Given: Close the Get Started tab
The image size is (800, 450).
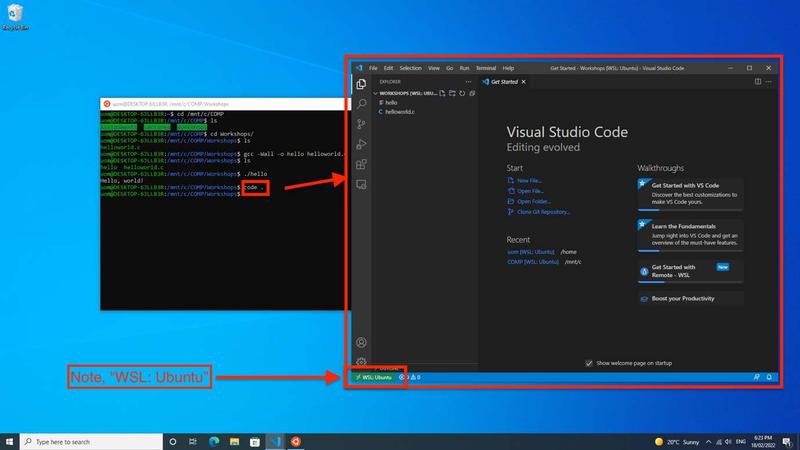Looking at the screenshot, I should point(523,82).
